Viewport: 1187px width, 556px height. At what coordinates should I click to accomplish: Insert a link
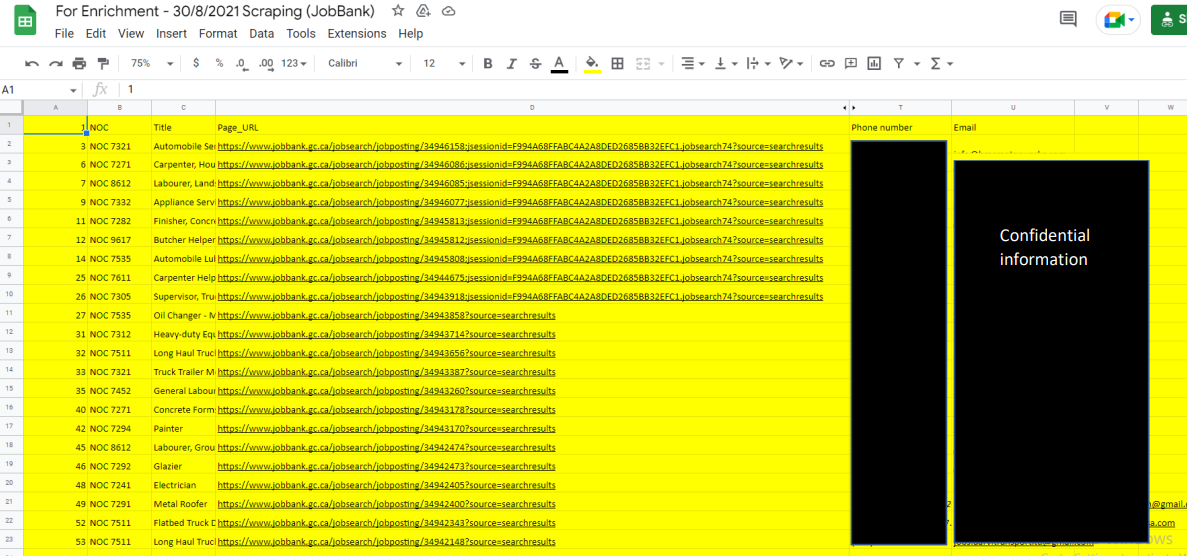pyautogui.click(x=827, y=64)
